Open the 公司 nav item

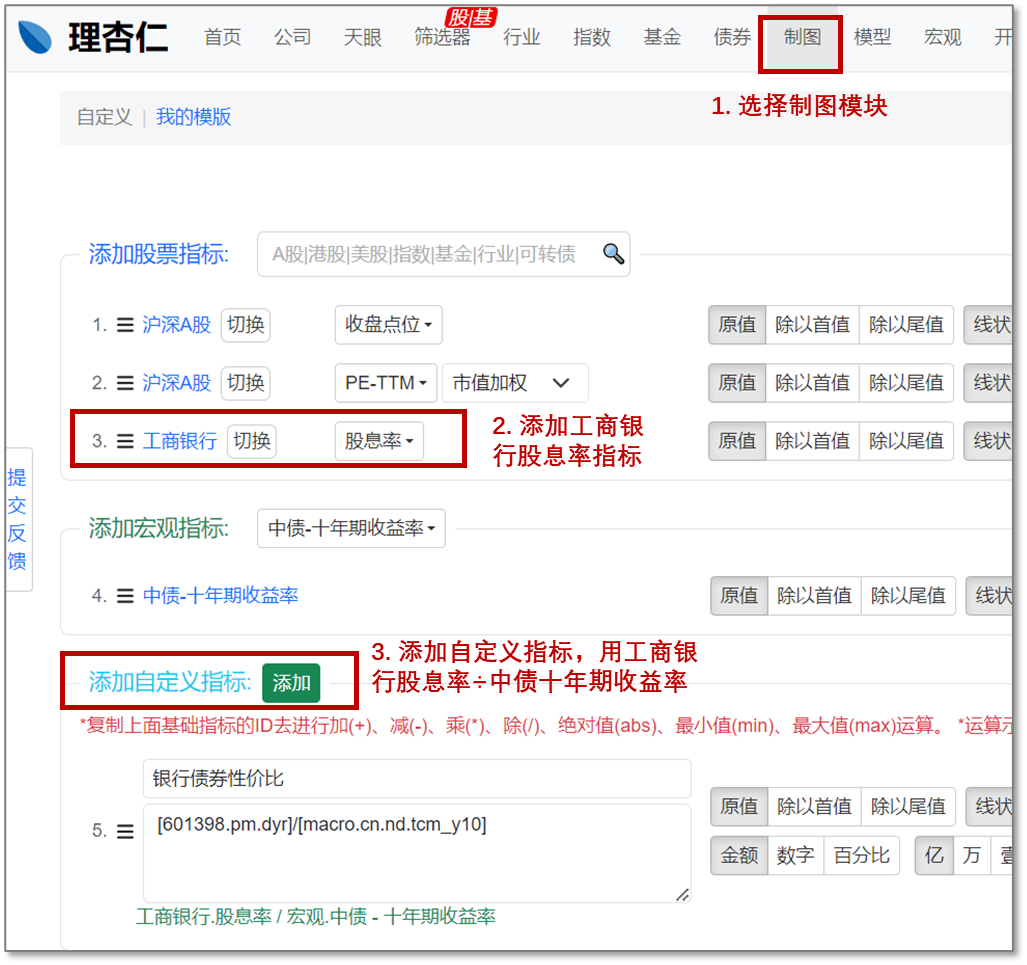292,37
